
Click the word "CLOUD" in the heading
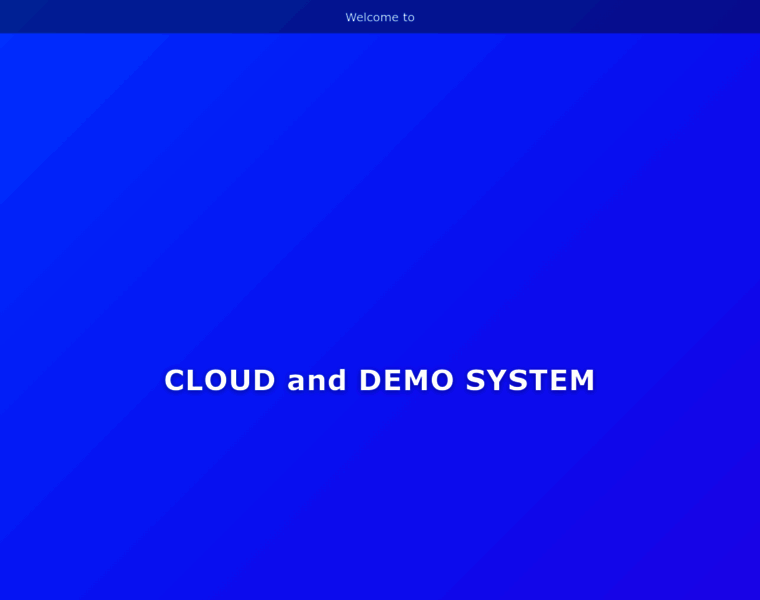(220, 380)
